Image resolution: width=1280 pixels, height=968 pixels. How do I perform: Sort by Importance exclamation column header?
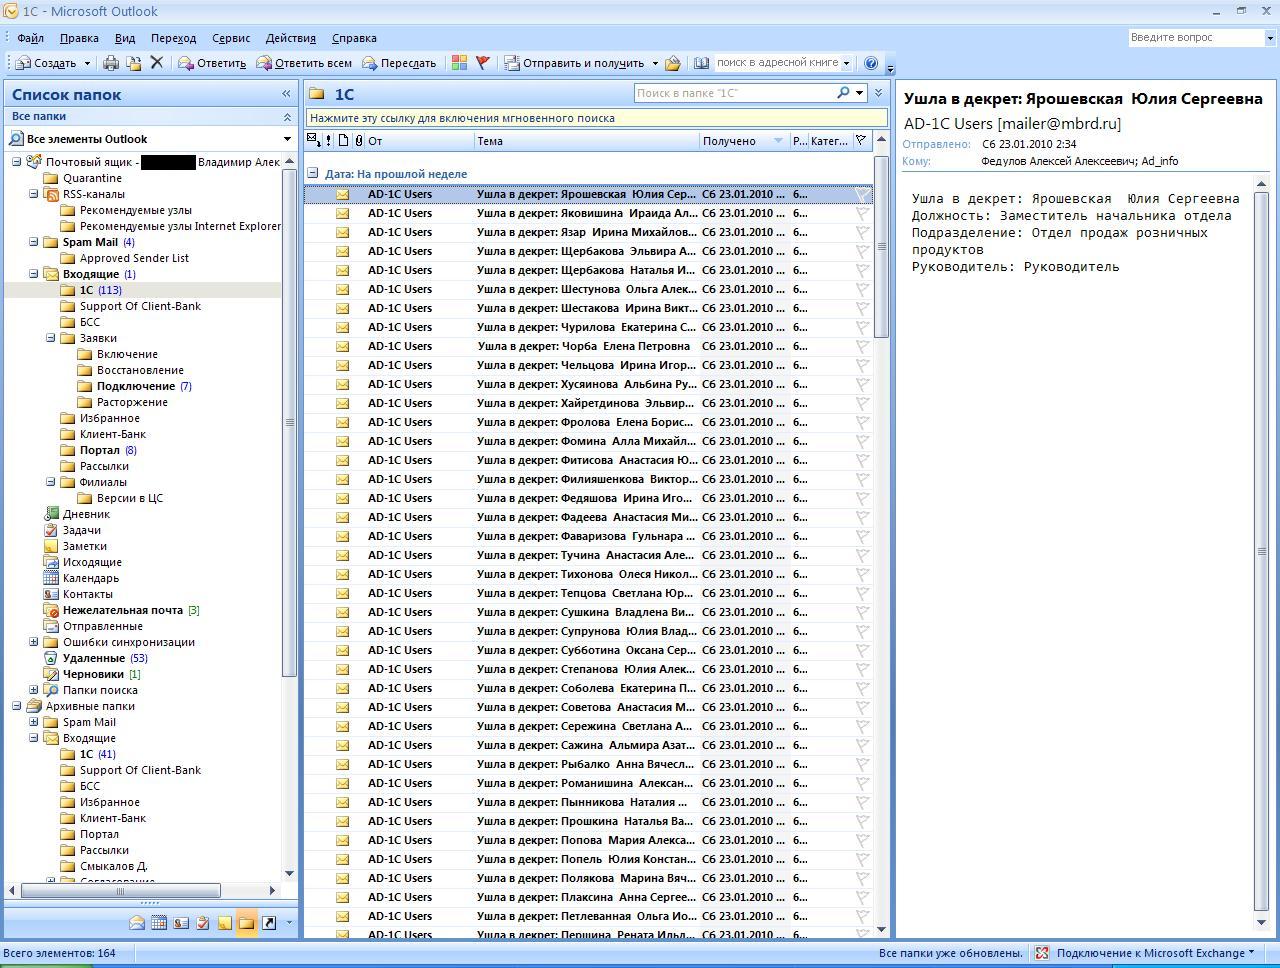pyautogui.click(x=328, y=141)
